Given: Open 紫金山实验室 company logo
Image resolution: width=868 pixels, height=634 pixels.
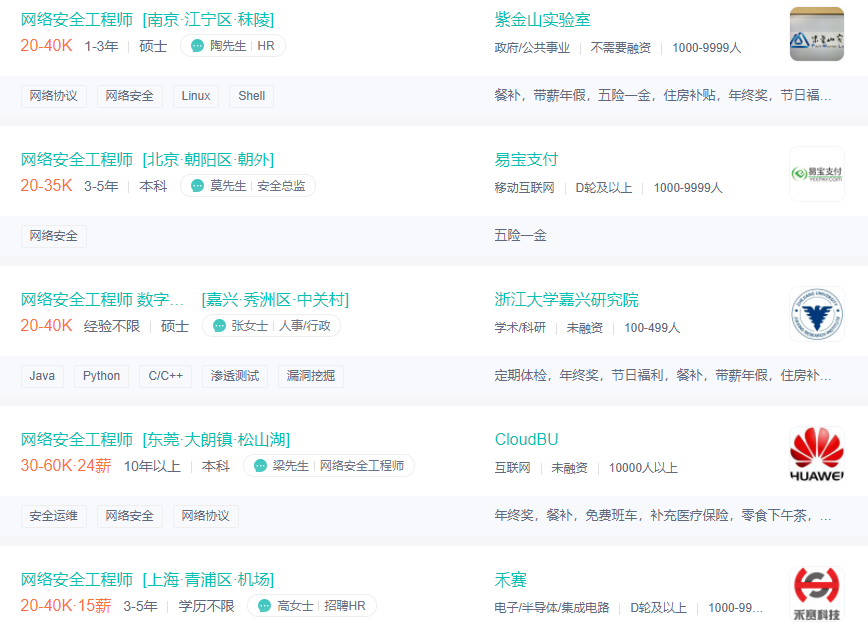Looking at the screenshot, I should tap(816, 34).
